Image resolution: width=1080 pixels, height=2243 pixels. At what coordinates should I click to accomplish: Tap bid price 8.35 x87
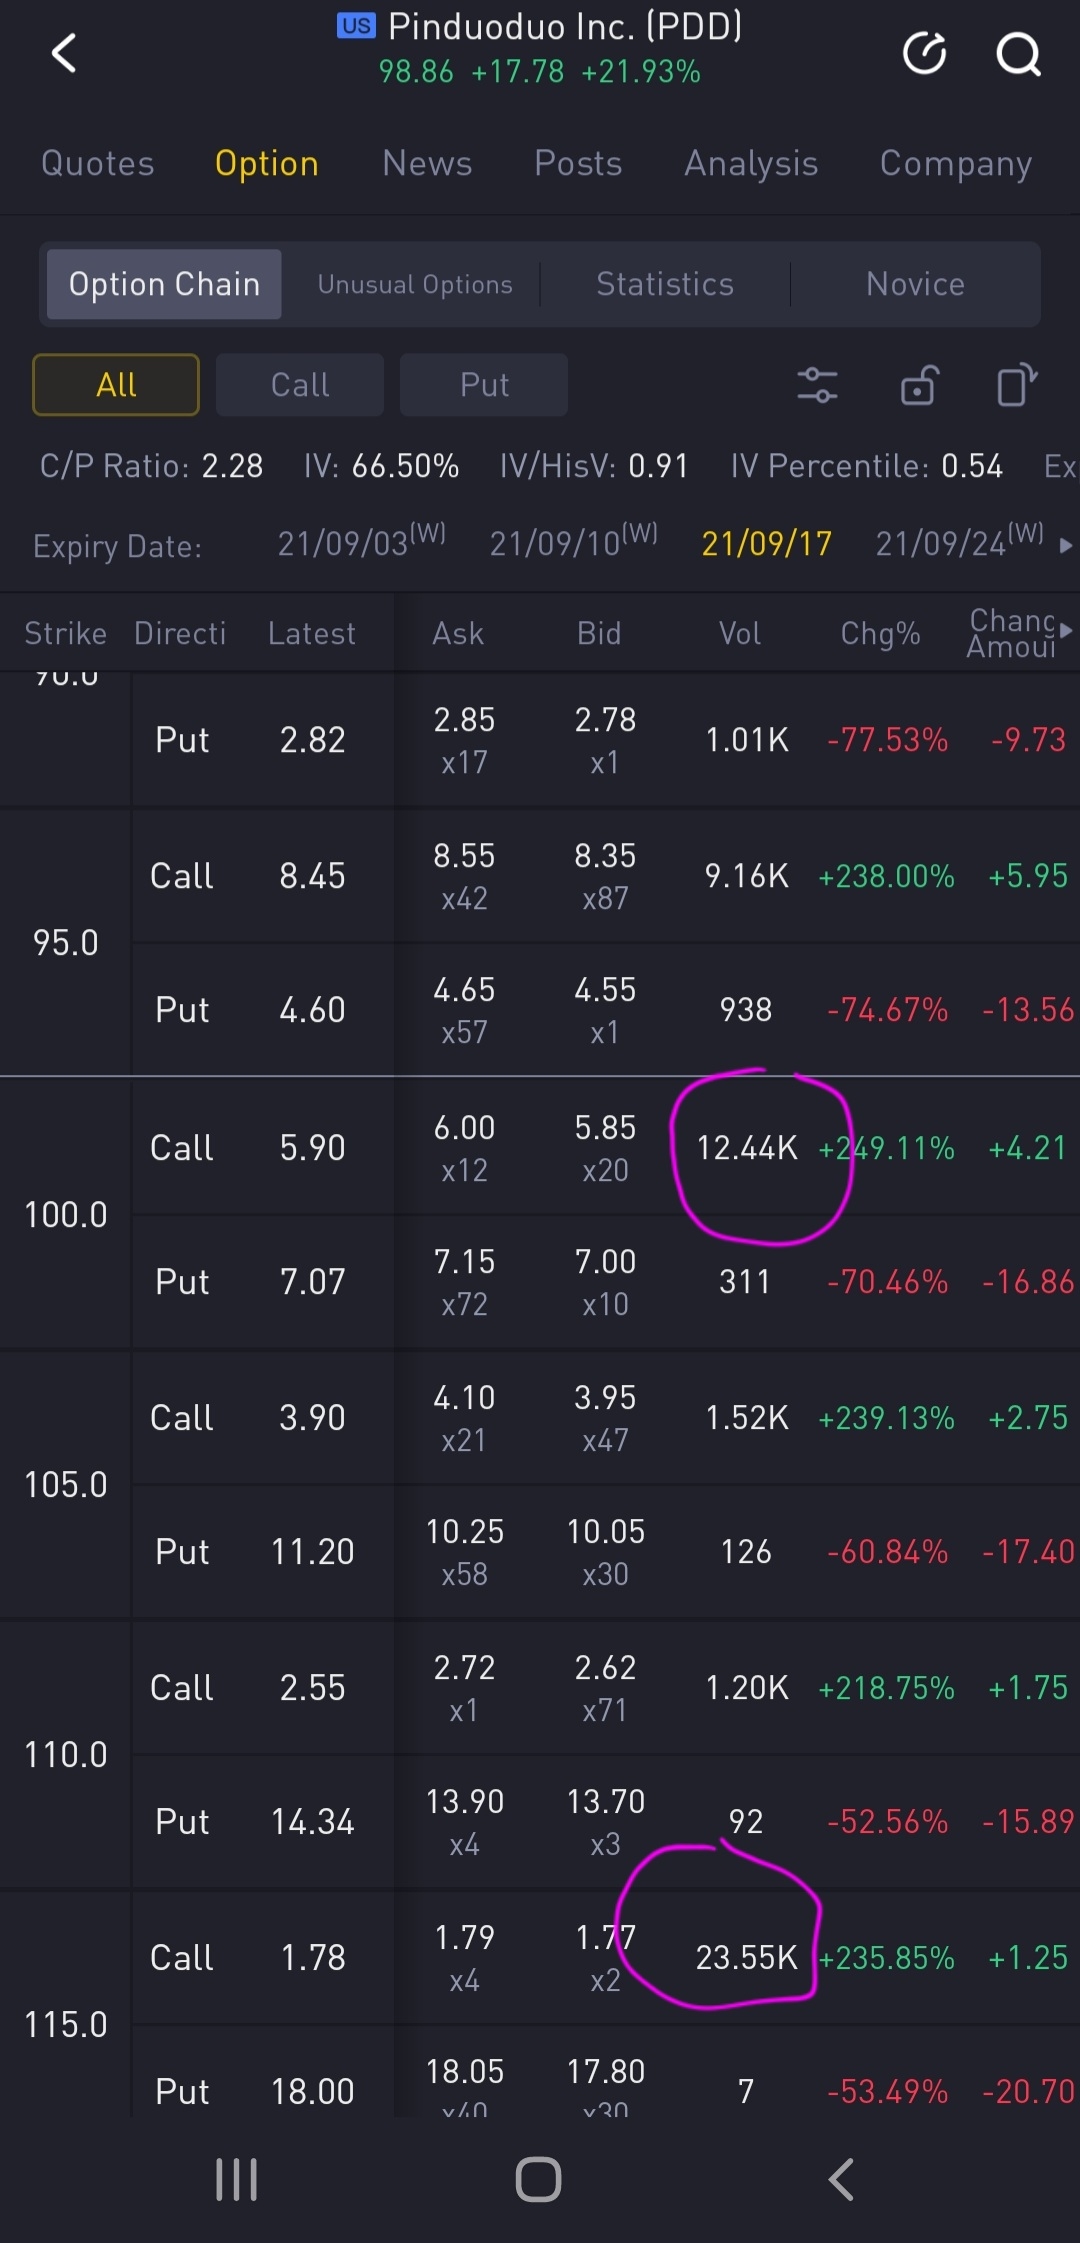605,876
